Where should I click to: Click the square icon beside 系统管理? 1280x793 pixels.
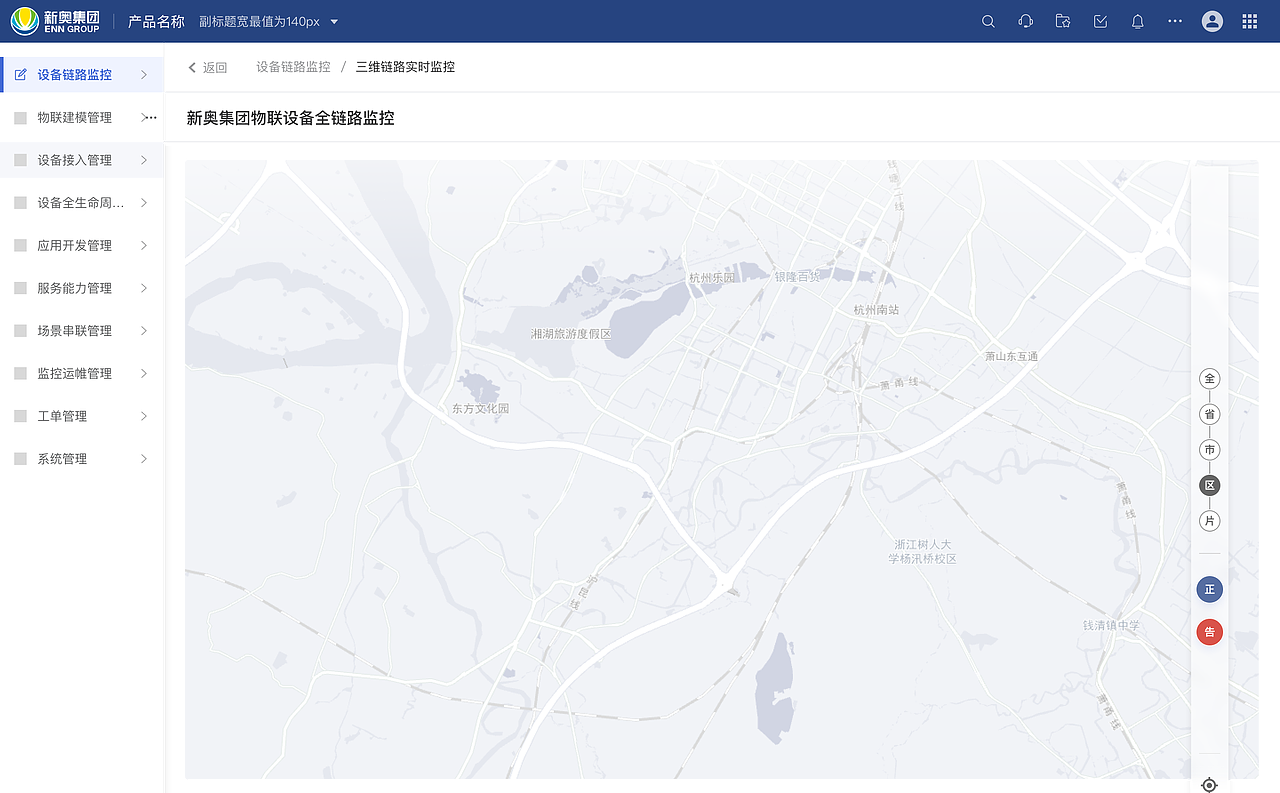20,459
